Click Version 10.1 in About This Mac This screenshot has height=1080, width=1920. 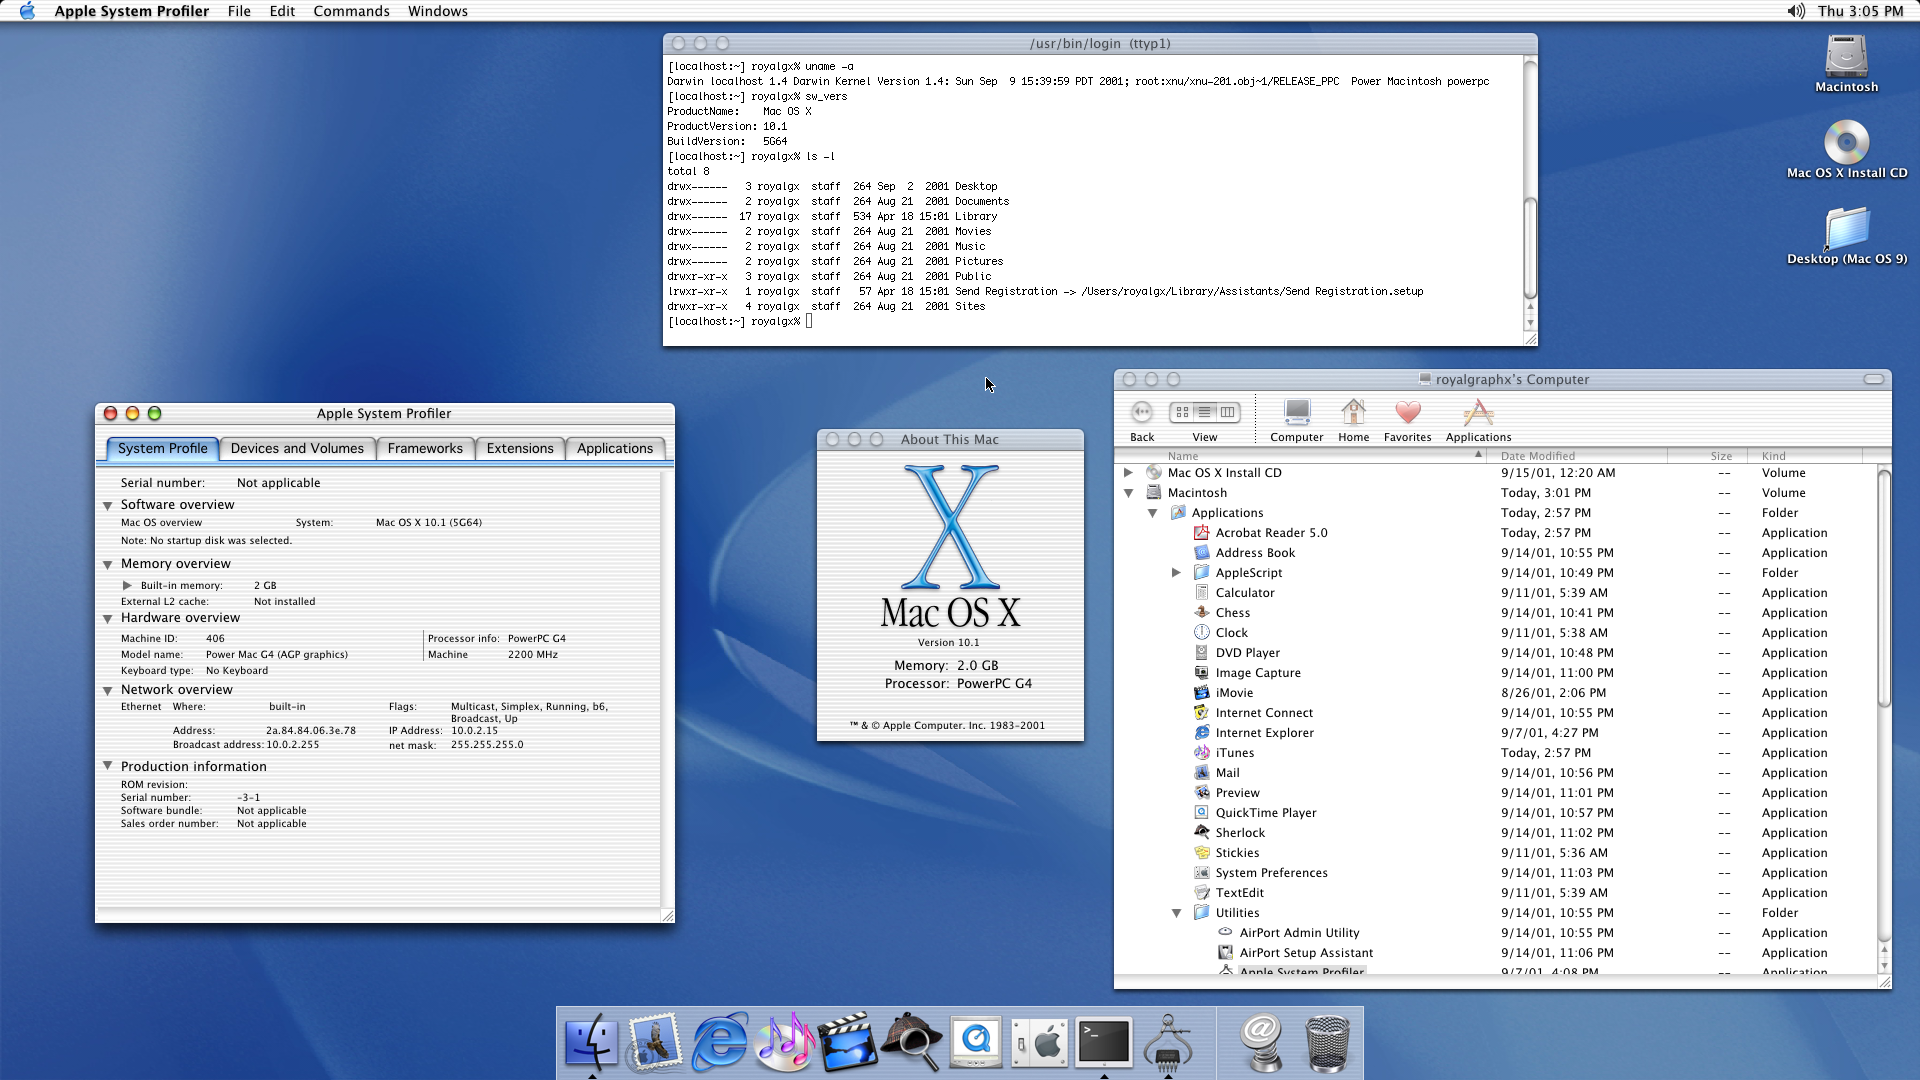tap(948, 643)
